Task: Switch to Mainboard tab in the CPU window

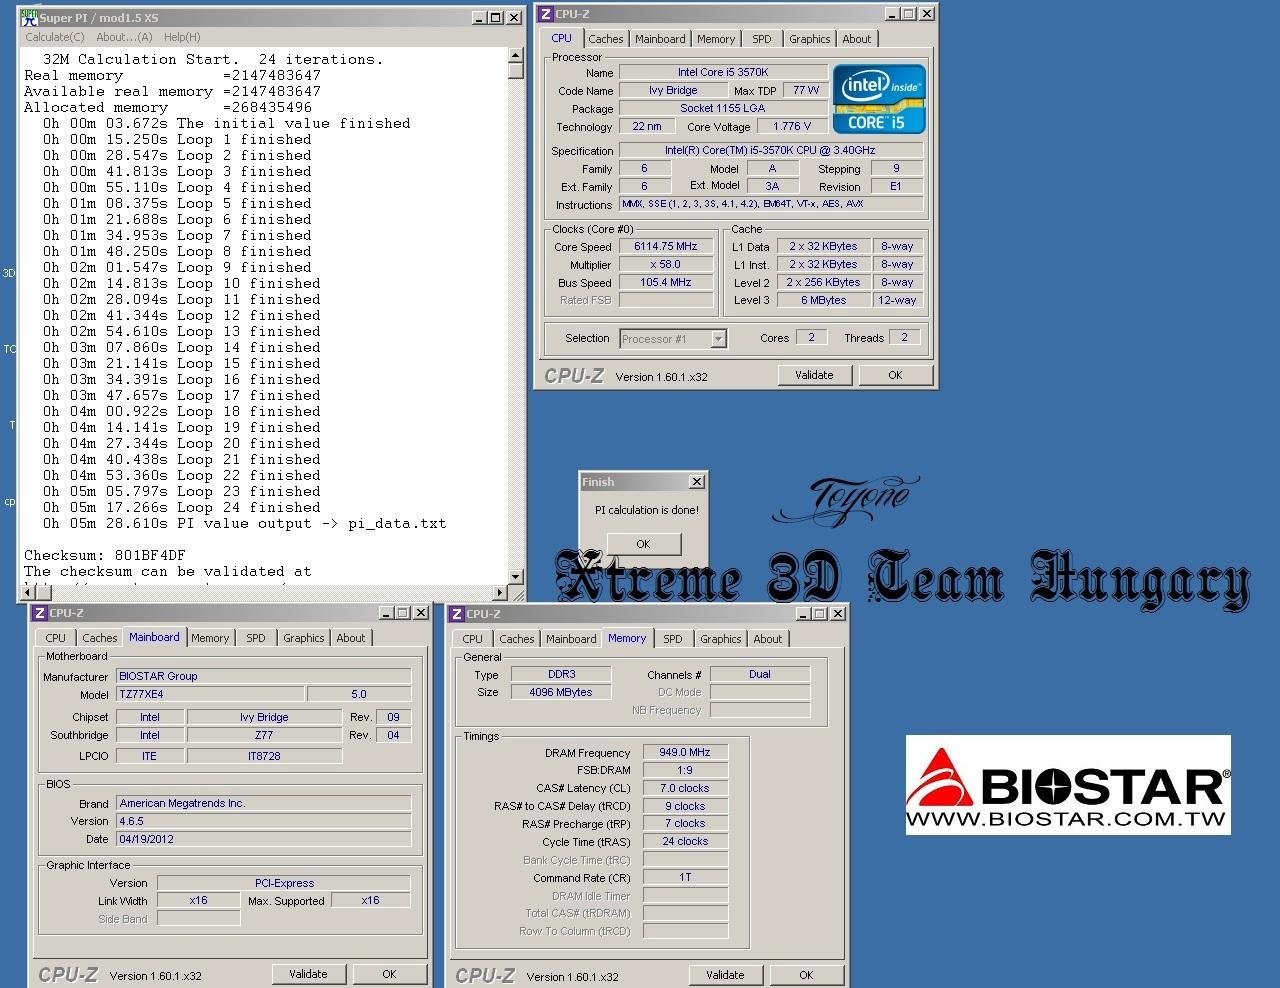Action: click(660, 39)
